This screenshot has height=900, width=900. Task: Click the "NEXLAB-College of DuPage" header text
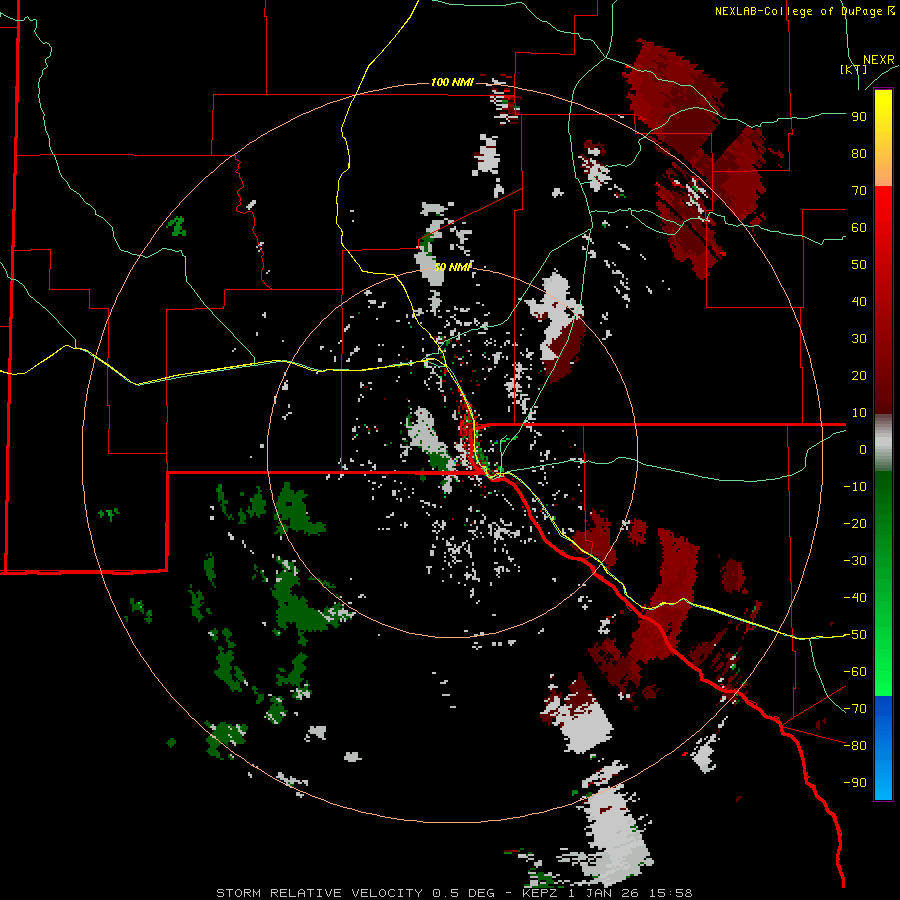click(x=798, y=11)
